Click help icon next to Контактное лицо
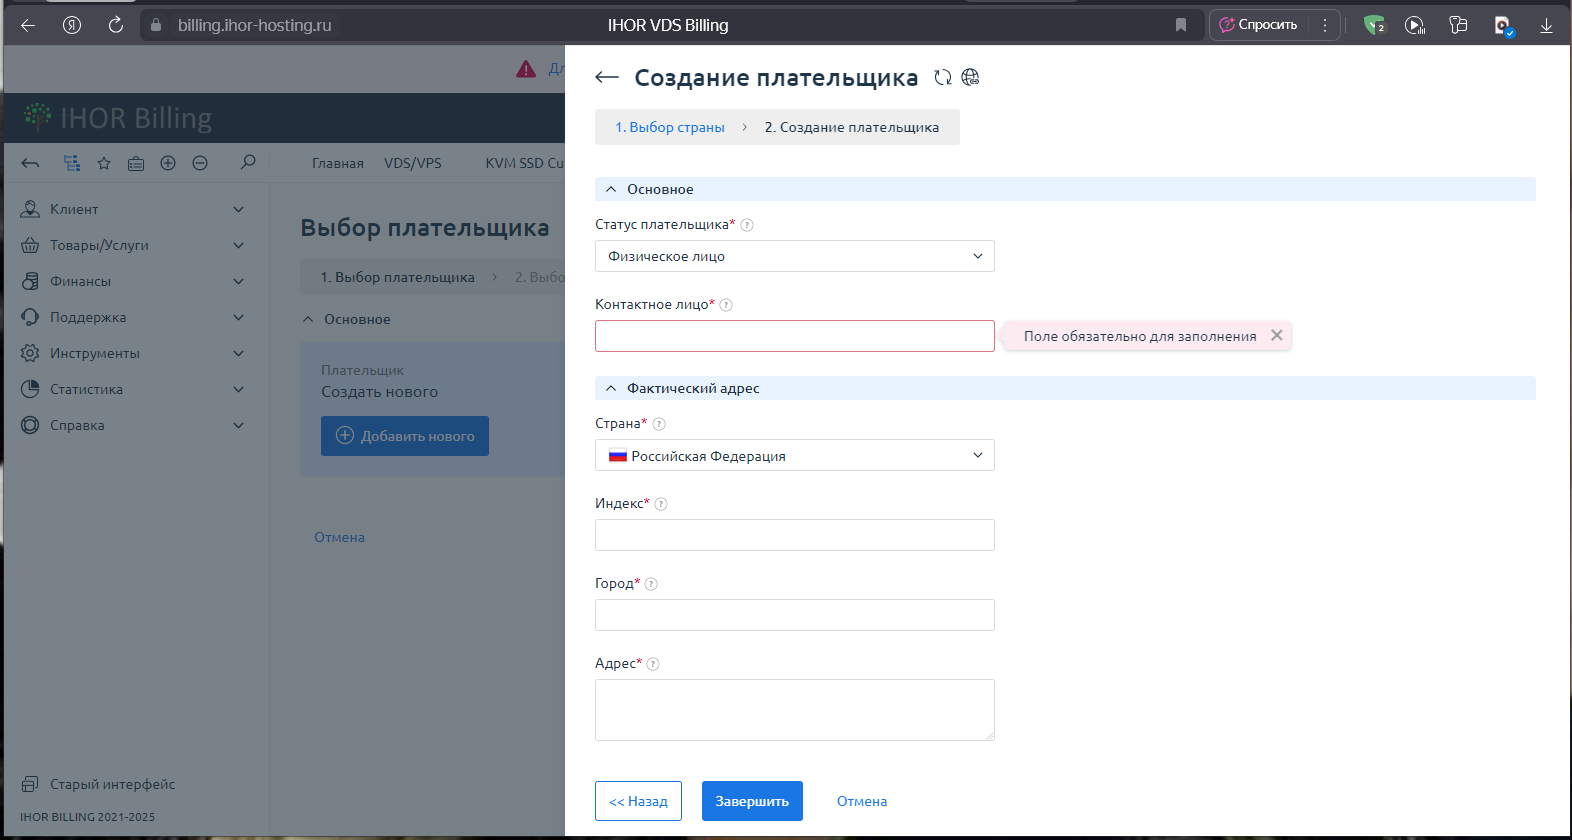Screen dimensions: 1572x840 coord(726,305)
